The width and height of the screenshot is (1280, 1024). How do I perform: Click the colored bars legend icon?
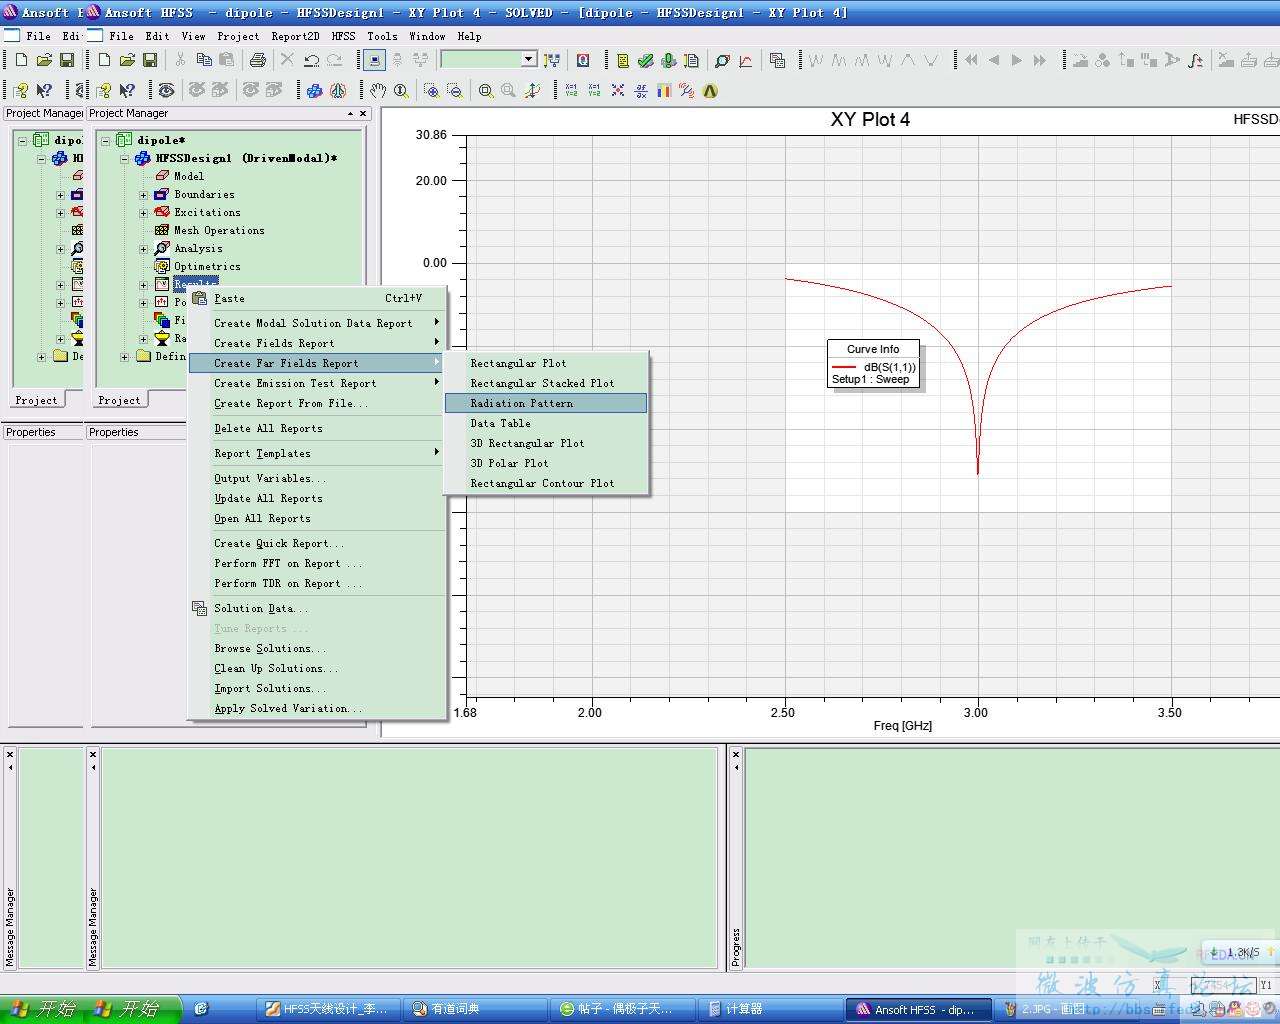point(664,91)
